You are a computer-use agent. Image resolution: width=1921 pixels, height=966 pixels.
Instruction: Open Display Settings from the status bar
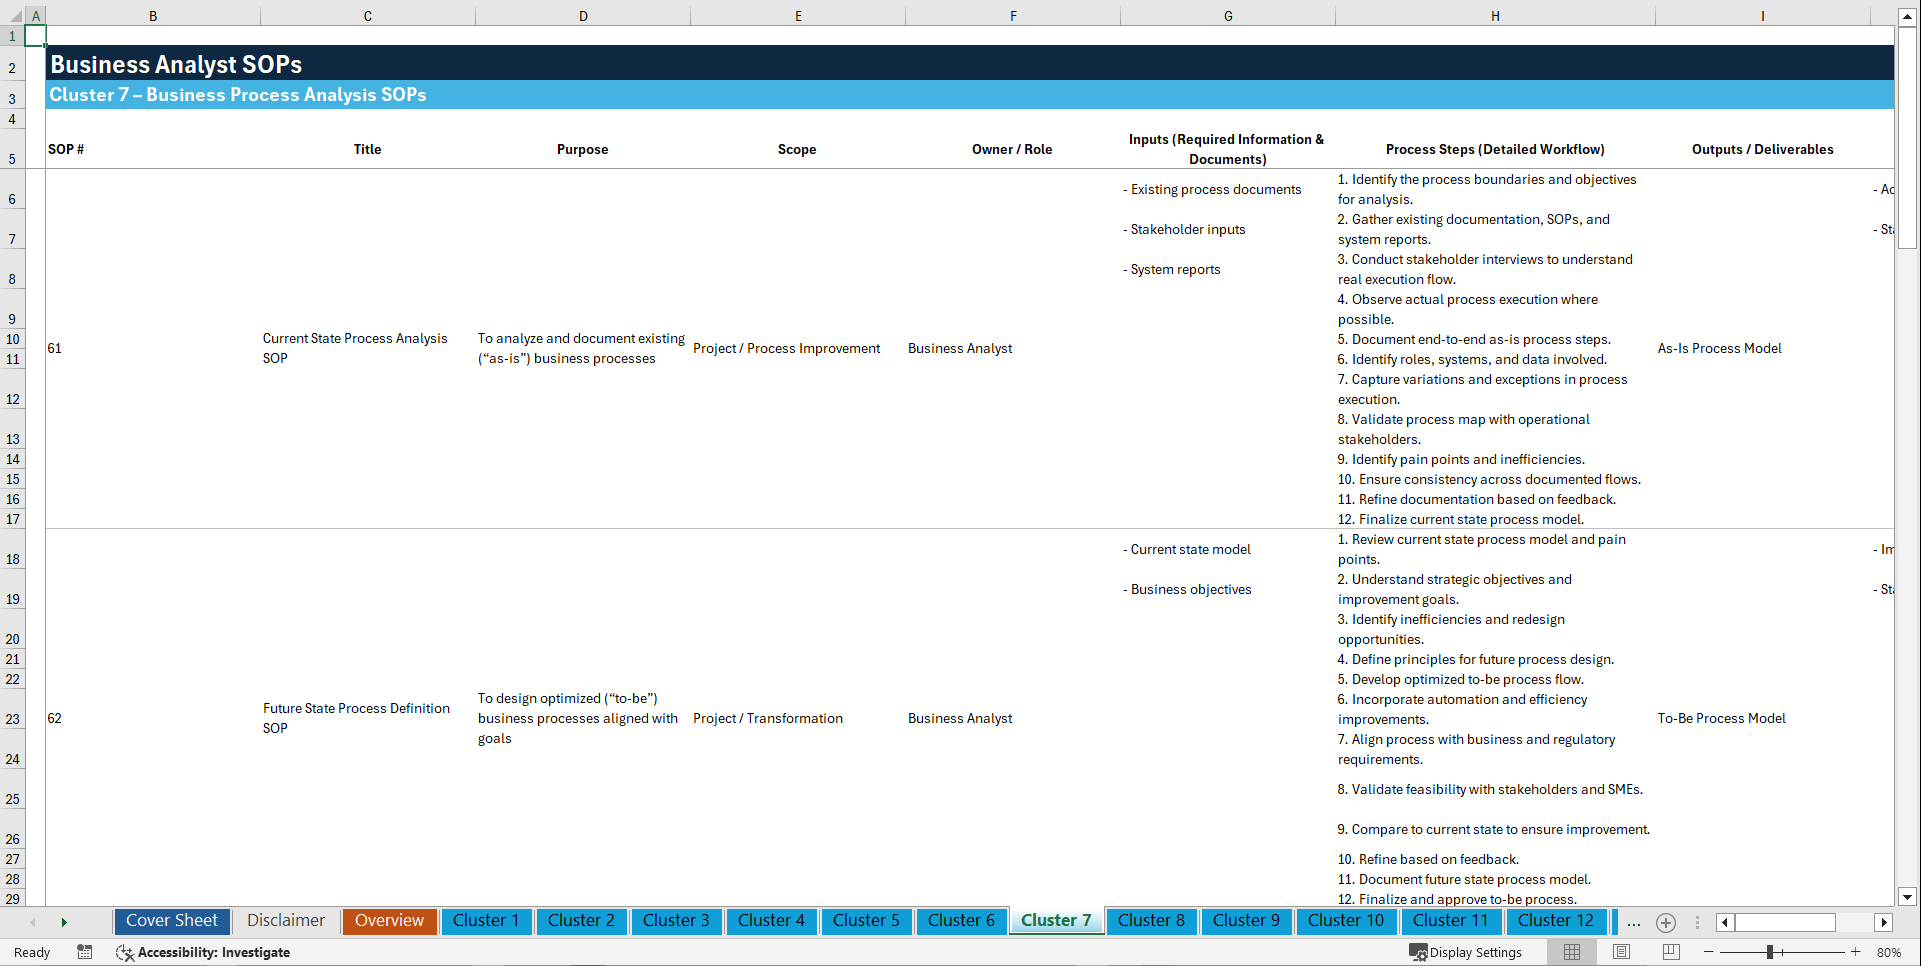point(1466,952)
